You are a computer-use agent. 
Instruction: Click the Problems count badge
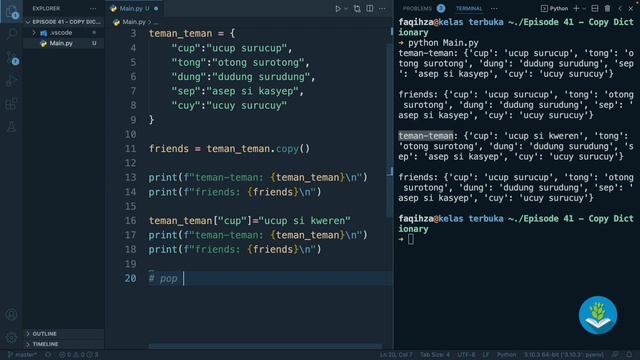coord(441,8)
